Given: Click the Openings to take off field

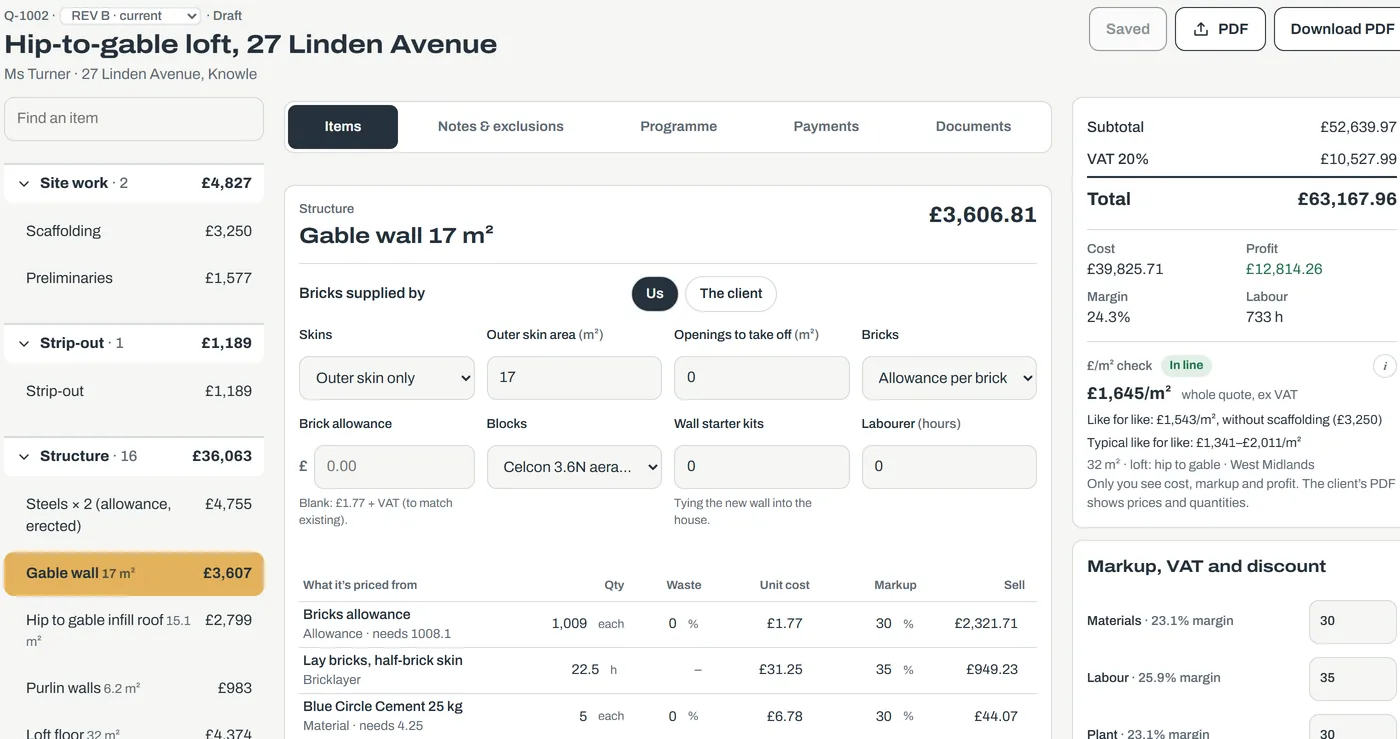Looking at the screenshot, I should [x=762, y=378].
